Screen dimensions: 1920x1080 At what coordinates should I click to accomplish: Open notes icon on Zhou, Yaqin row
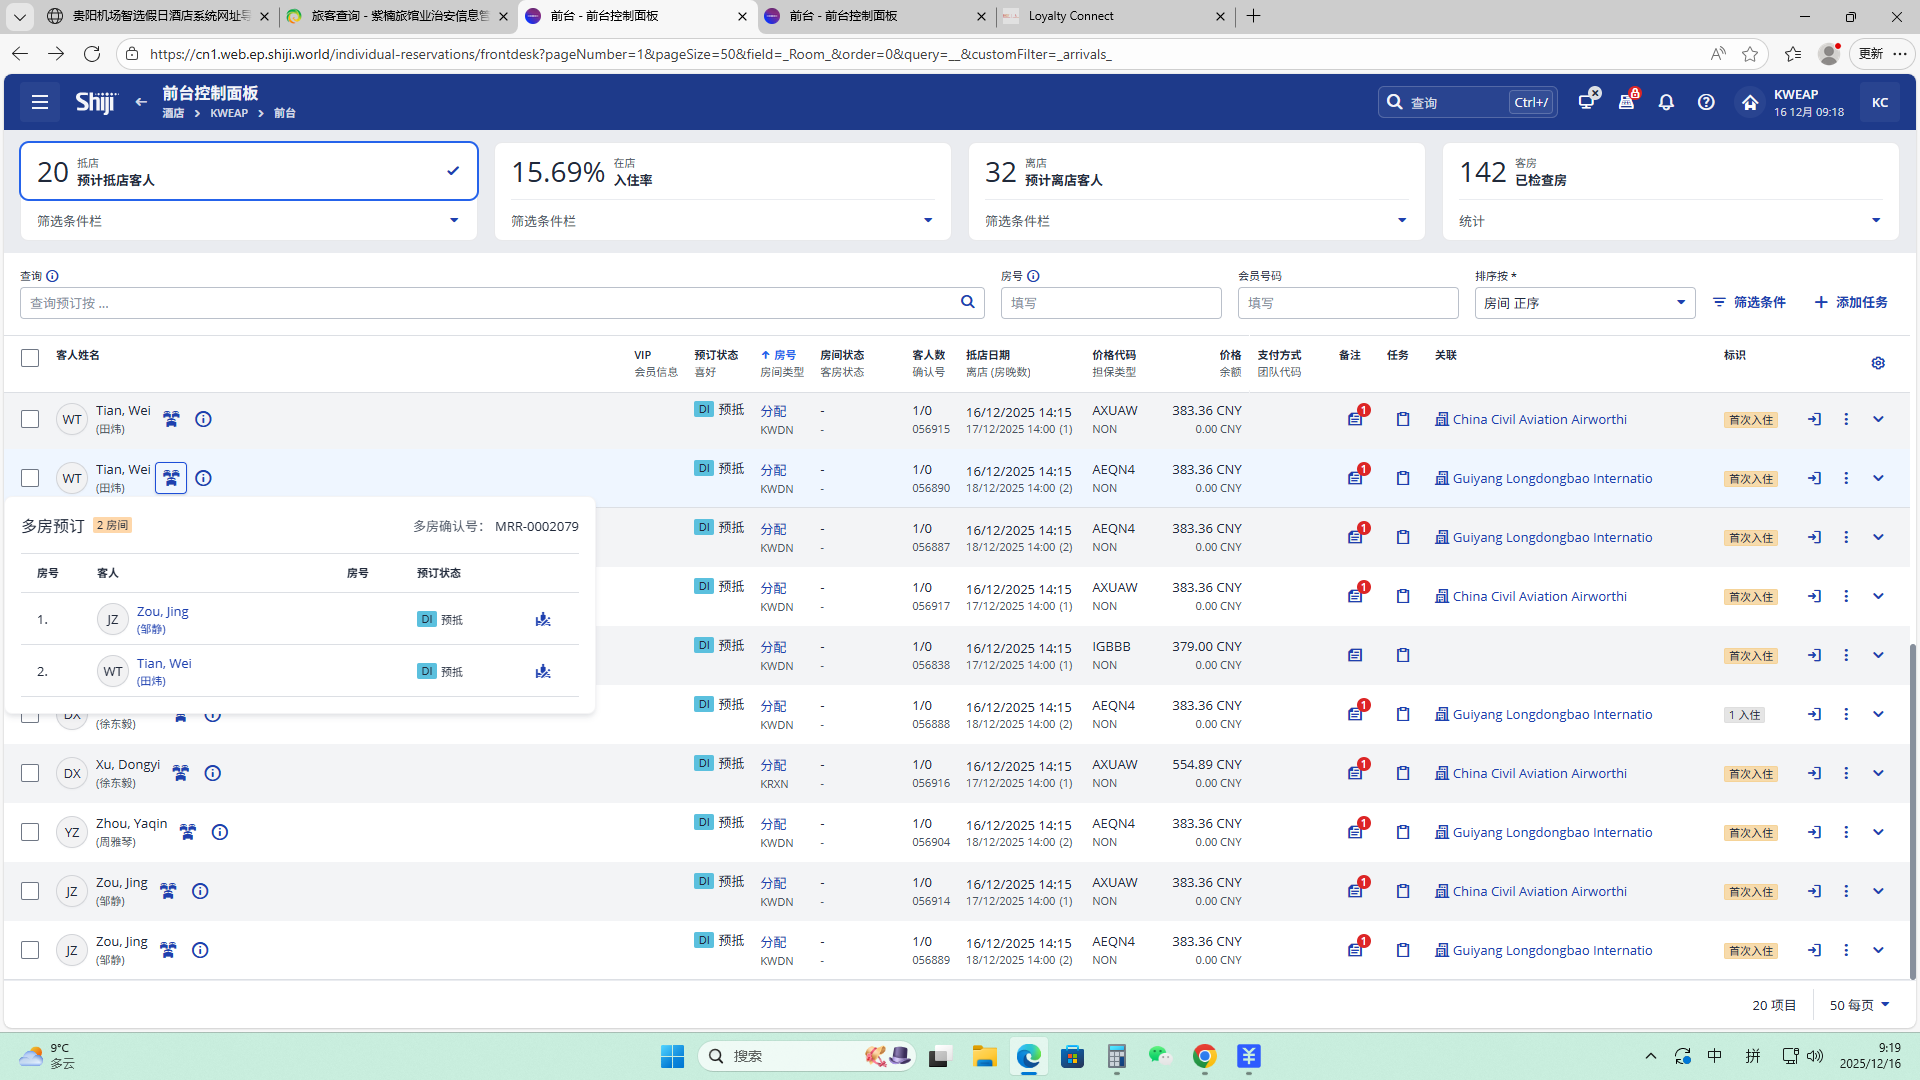click(x=1355, y=832)
